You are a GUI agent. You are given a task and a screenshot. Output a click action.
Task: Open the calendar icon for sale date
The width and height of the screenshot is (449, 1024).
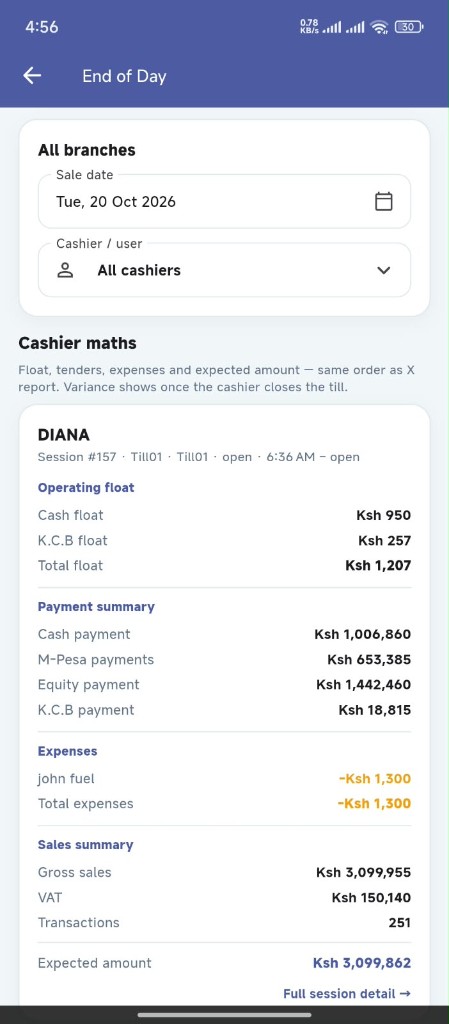click(x=384, y=201)
